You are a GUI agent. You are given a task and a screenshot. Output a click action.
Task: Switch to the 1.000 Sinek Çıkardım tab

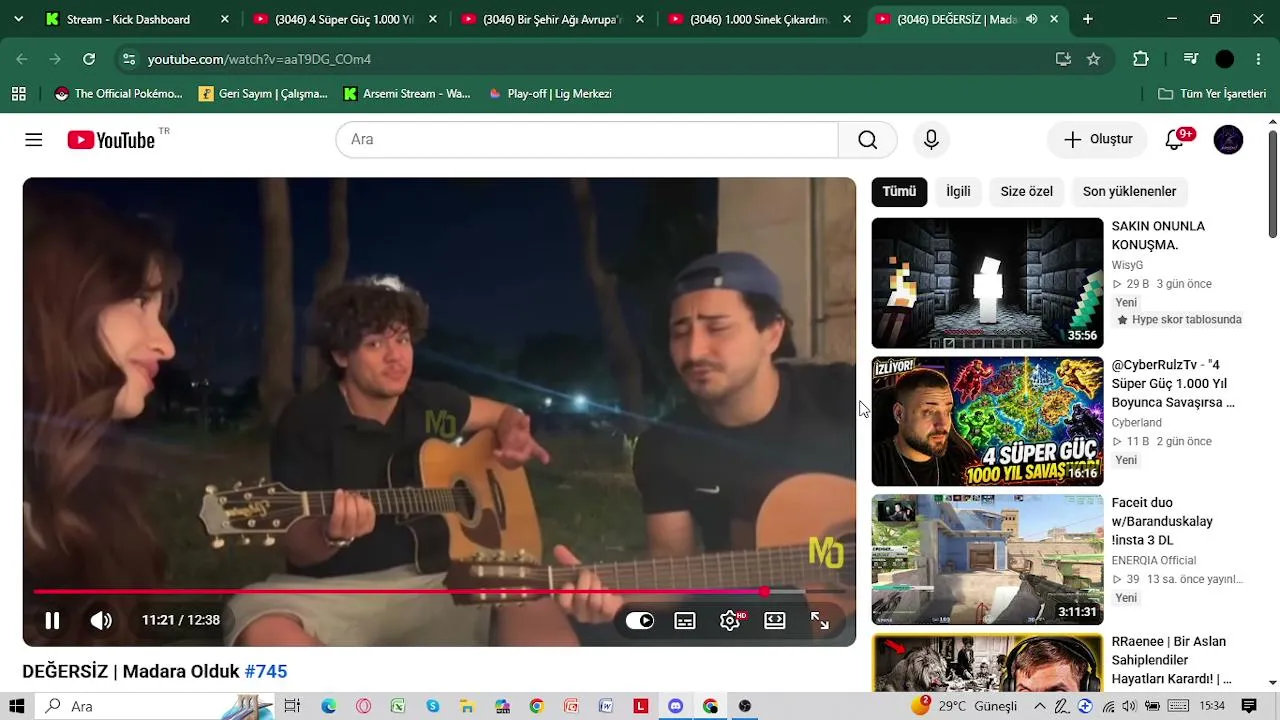pos(760,19)
